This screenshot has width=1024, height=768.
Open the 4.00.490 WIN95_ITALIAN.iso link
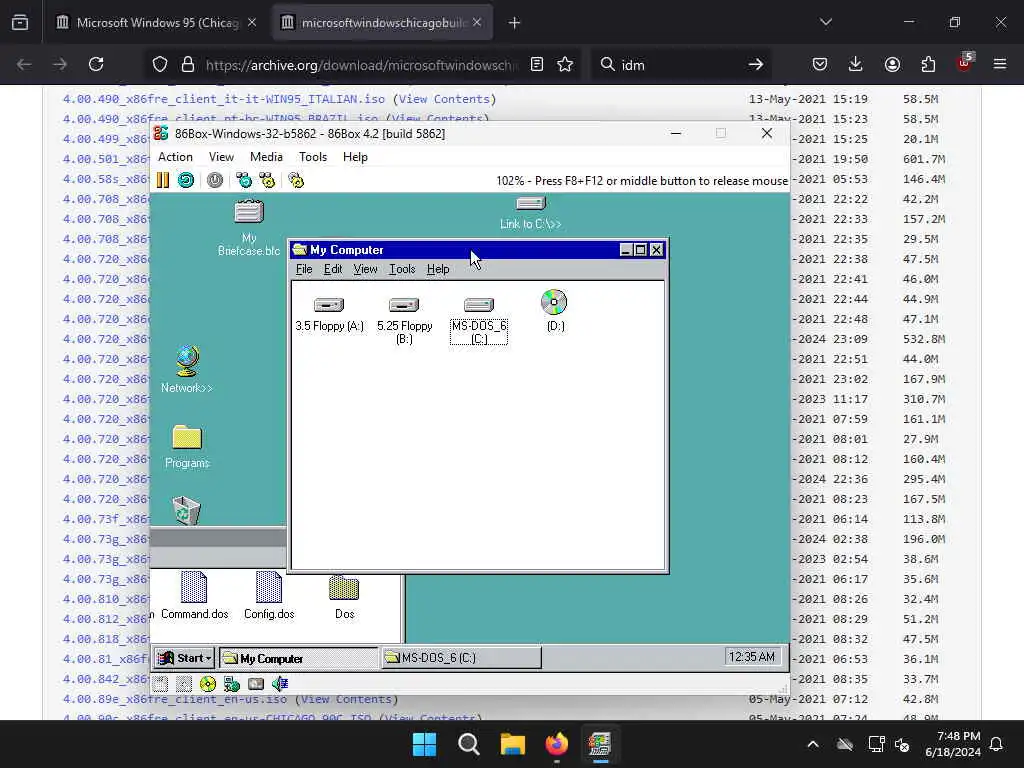(223, 99)
